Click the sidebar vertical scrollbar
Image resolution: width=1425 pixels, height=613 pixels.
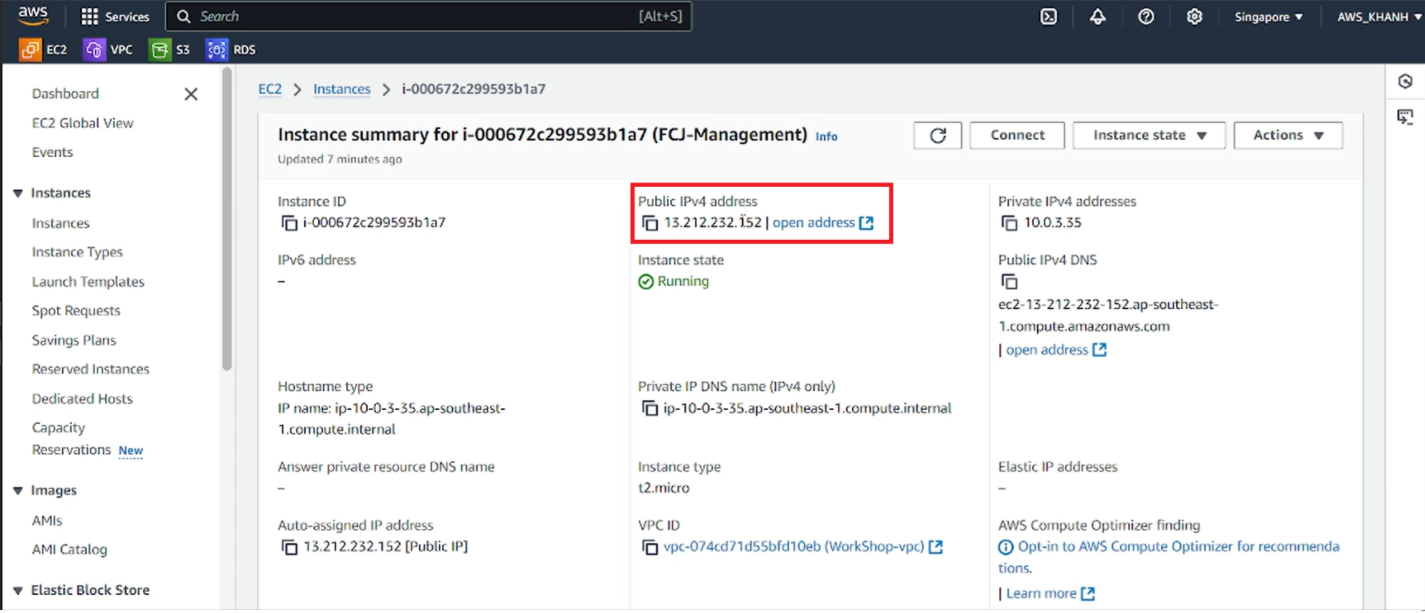227,220
